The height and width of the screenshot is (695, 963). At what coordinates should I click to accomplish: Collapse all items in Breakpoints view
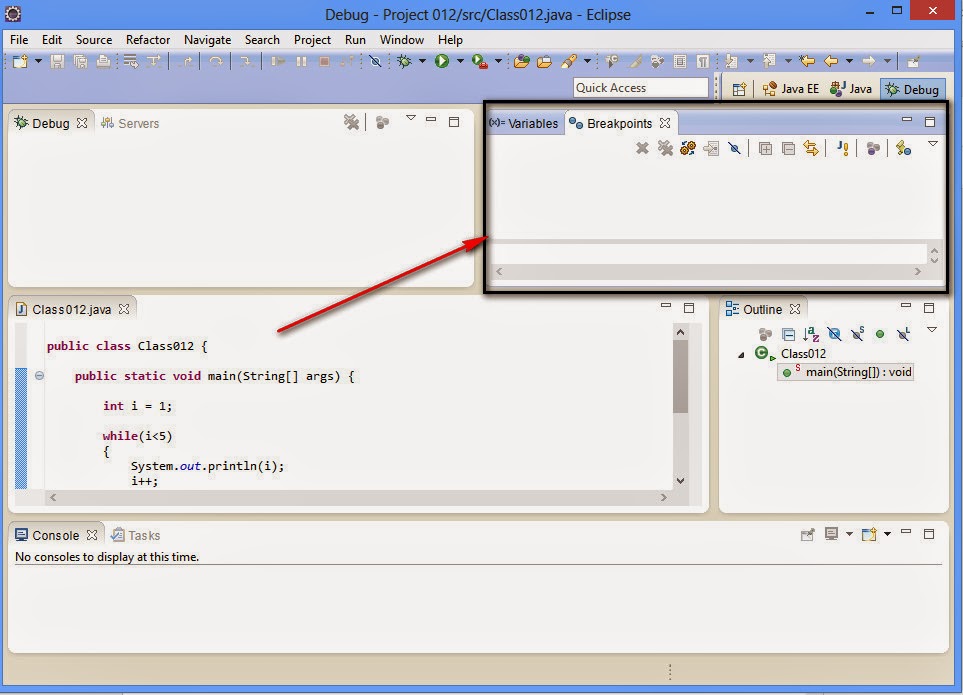tap(789, 147)
